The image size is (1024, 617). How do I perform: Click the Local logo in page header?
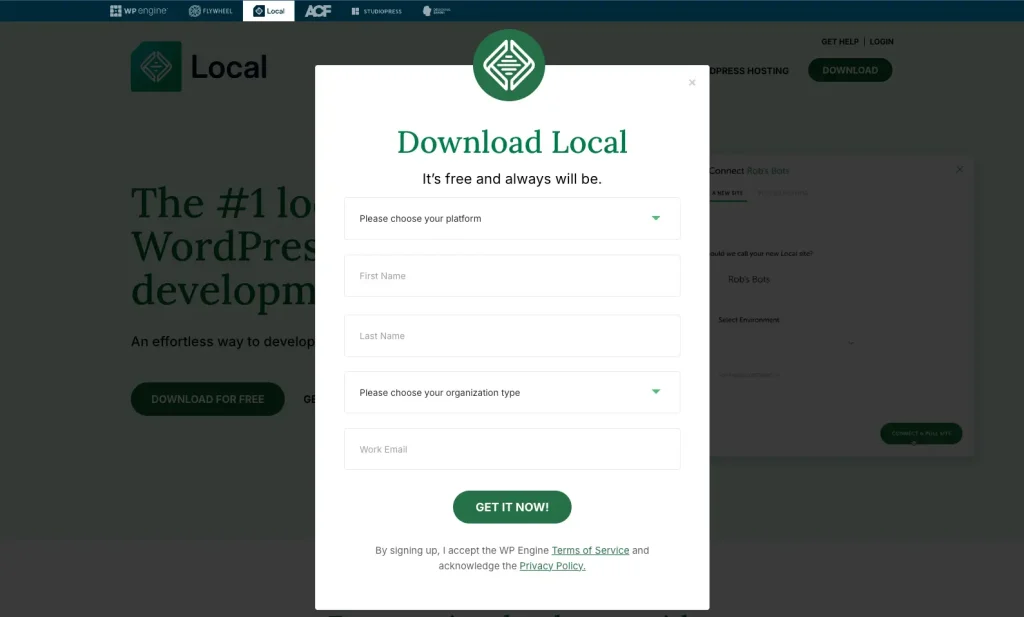(199, 67)
